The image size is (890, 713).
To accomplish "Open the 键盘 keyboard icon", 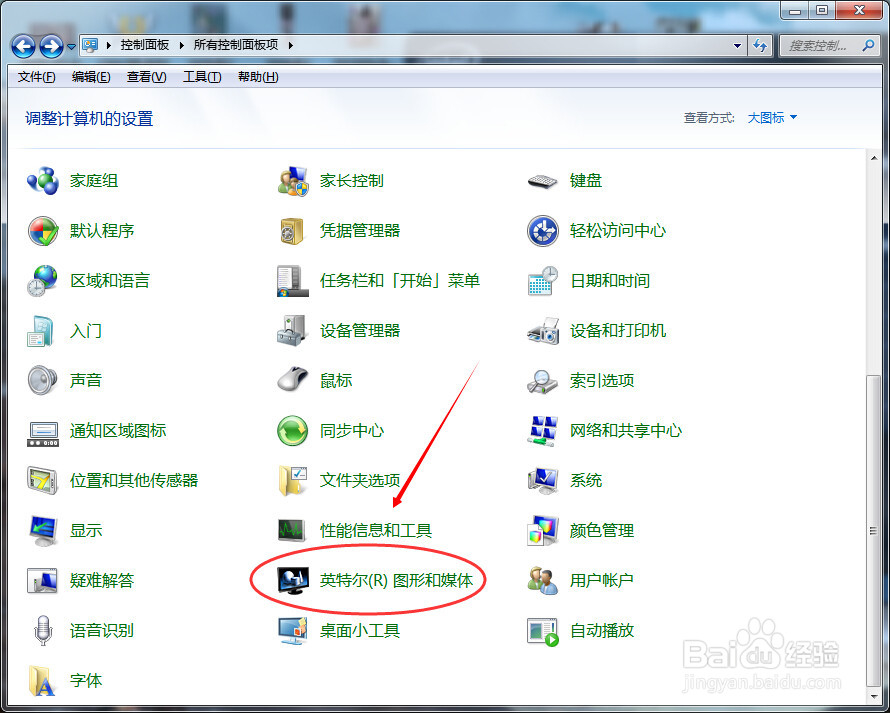I will 543,182.
